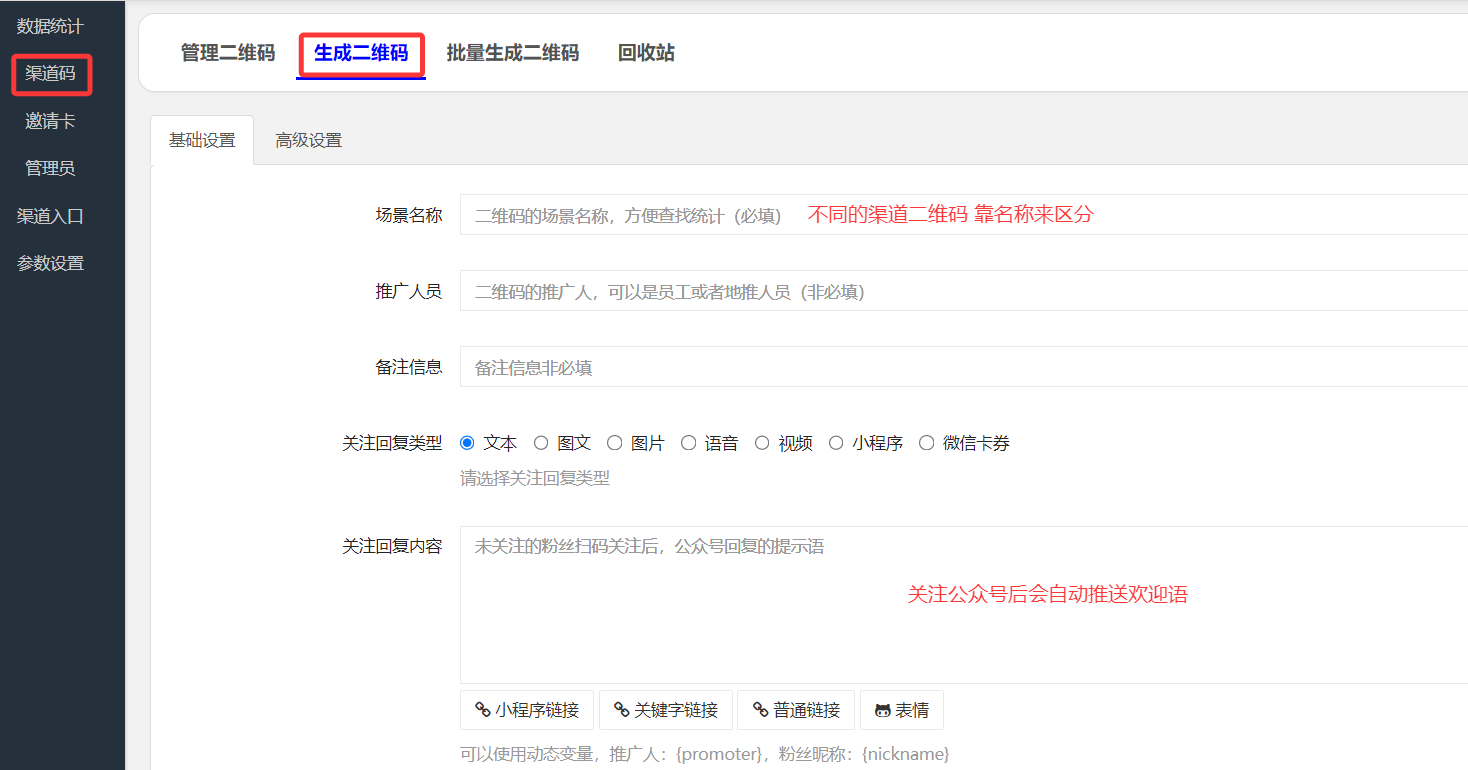Open 数据统计 in the sidebar
Screen dimensions: 1468x770
(48, 26)
